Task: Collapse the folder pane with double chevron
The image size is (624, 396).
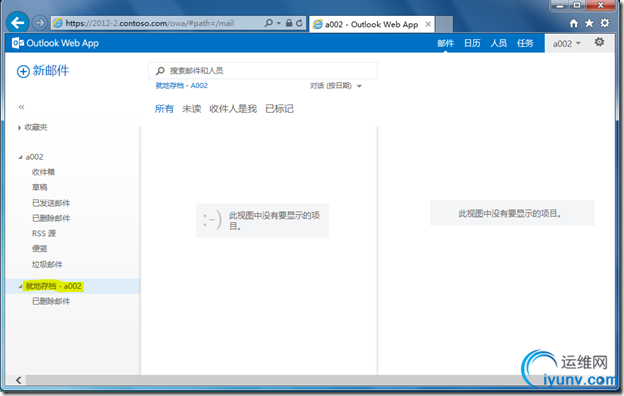Action: coord(21,107)
